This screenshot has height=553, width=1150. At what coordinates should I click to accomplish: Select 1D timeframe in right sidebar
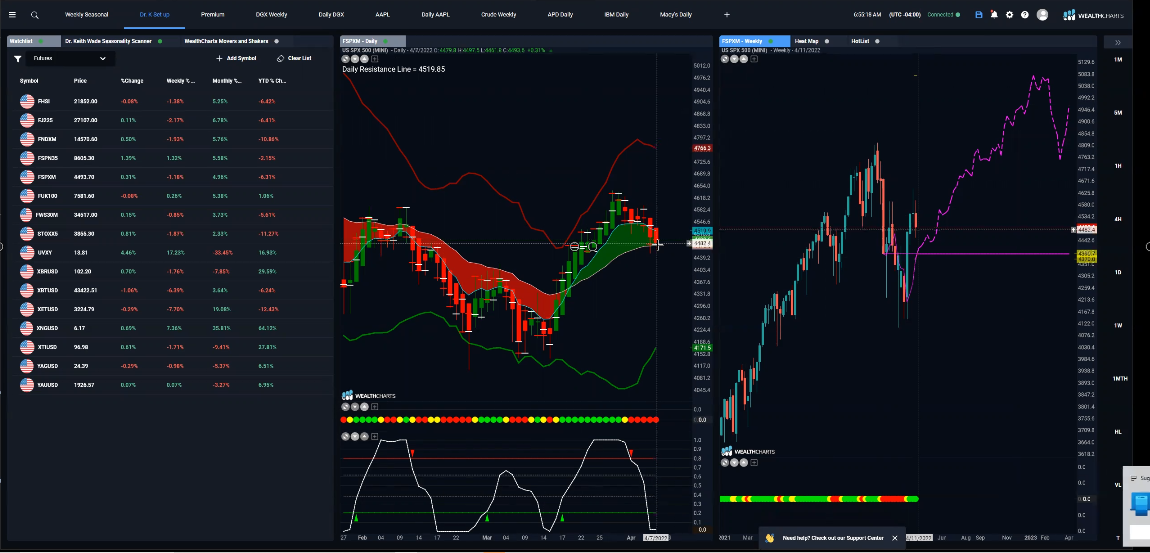pos(1118,272)
